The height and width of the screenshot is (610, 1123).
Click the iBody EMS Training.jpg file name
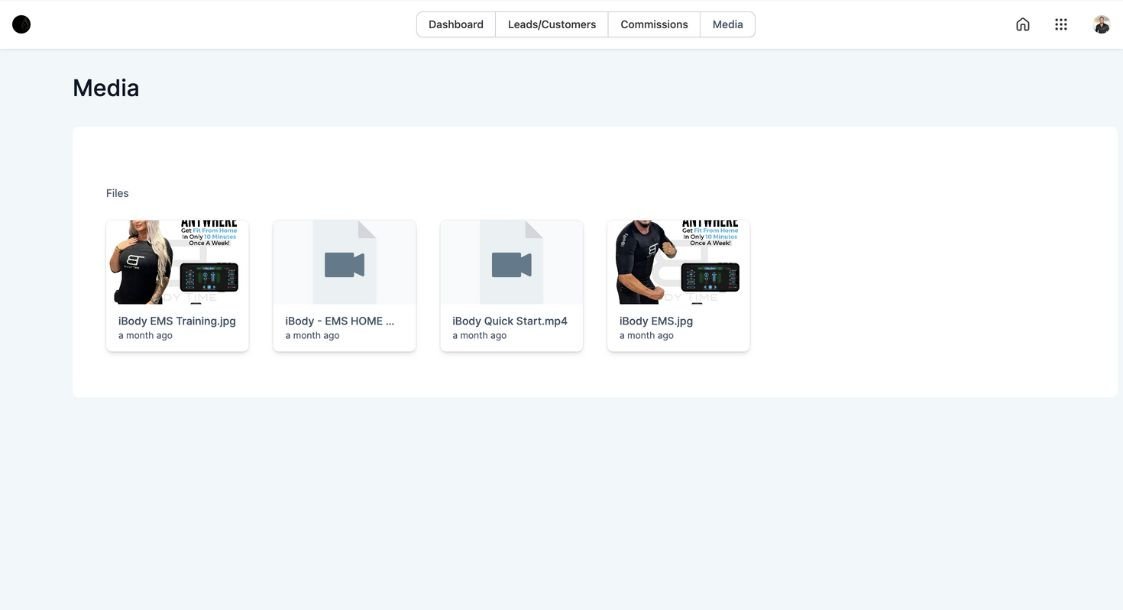[177, 321]
